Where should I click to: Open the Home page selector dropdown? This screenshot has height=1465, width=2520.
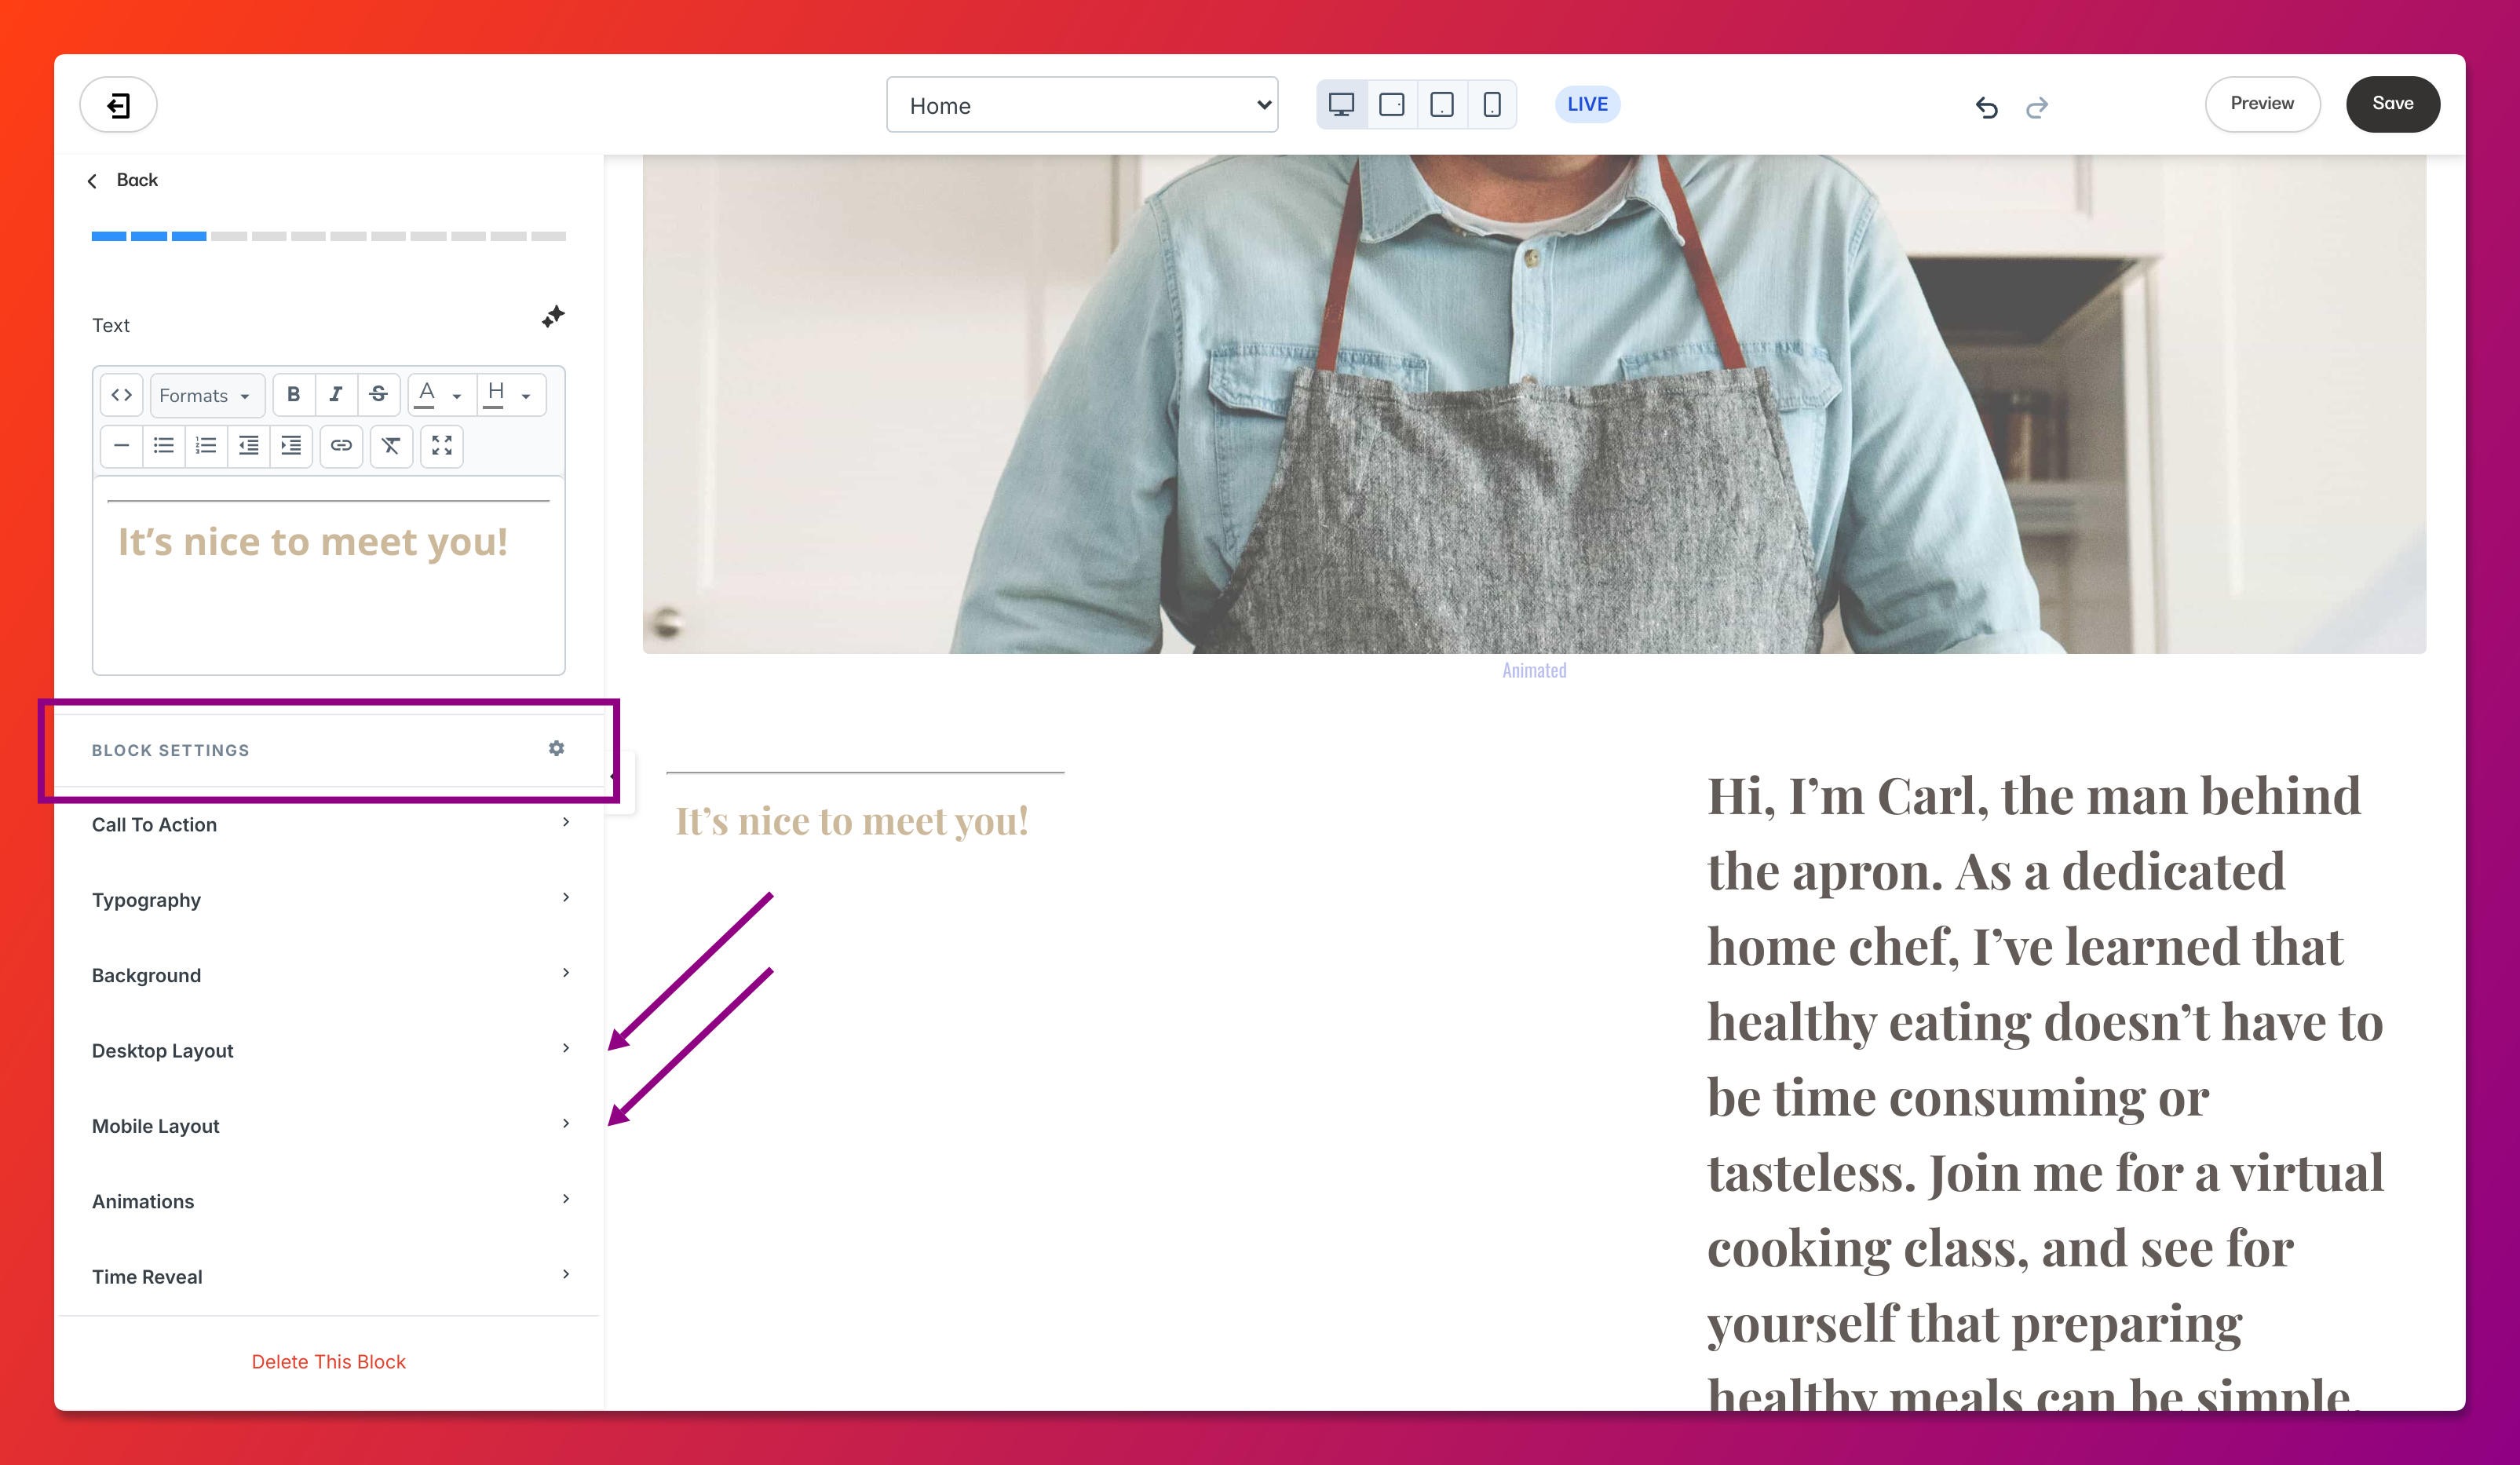[1082, 105]
